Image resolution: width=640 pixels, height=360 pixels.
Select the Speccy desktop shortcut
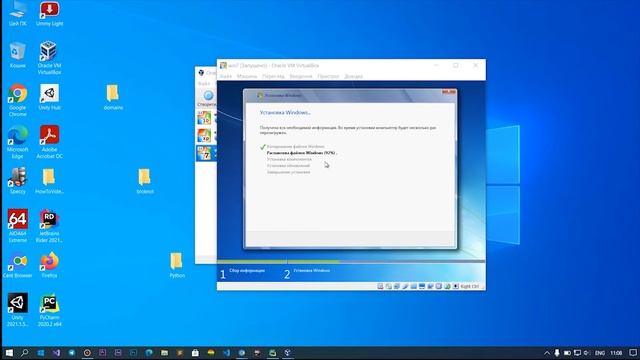pos(18,181)
